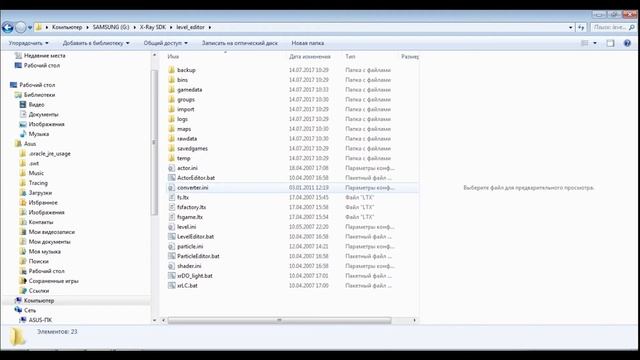Select Библиотеки in navigation pane
Image resolution: width=640 pixels, height=360 pixels.
[39, 95]
